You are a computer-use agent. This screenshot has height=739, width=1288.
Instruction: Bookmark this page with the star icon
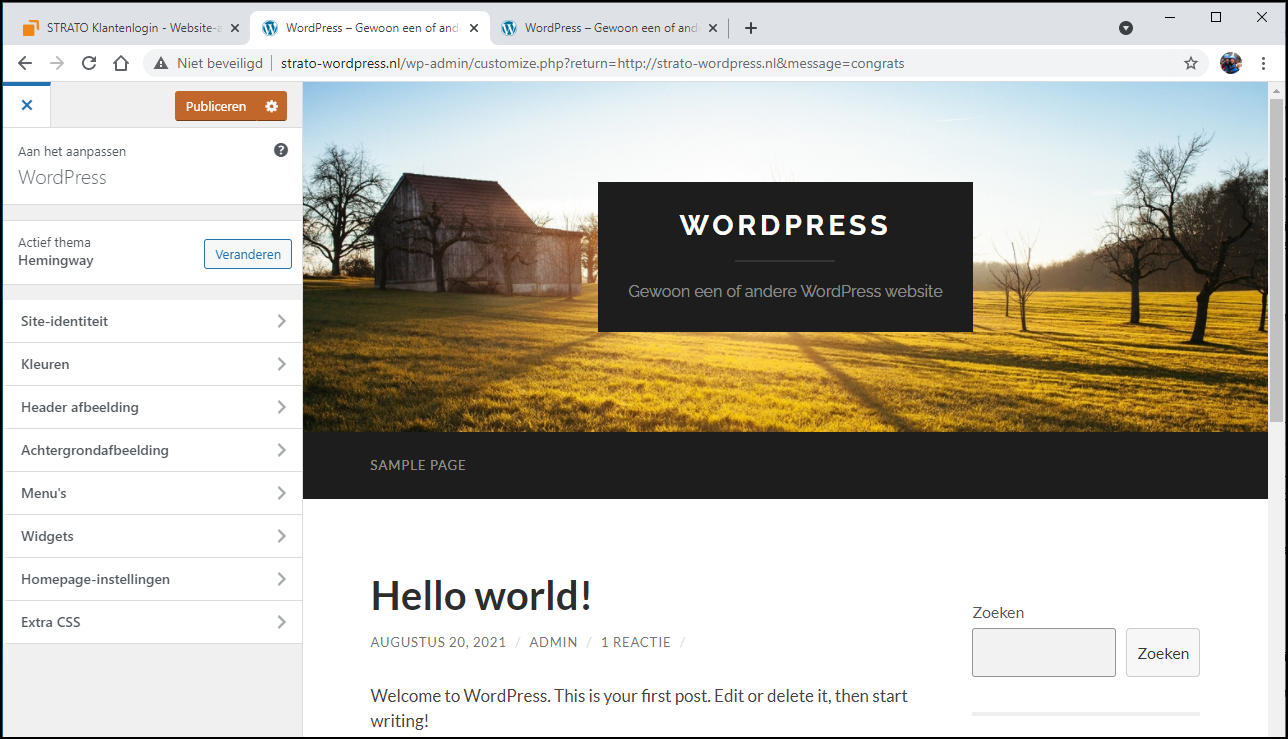[1191, 63]
